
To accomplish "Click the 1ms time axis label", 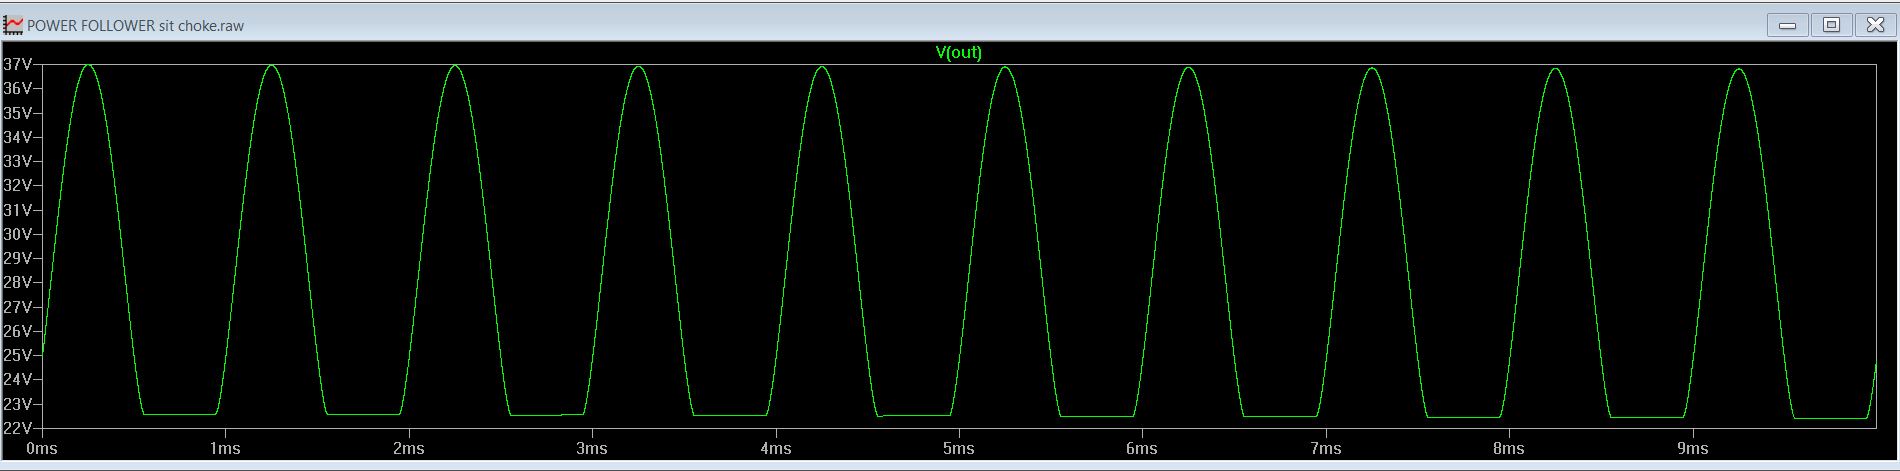I will click(225, 448).
